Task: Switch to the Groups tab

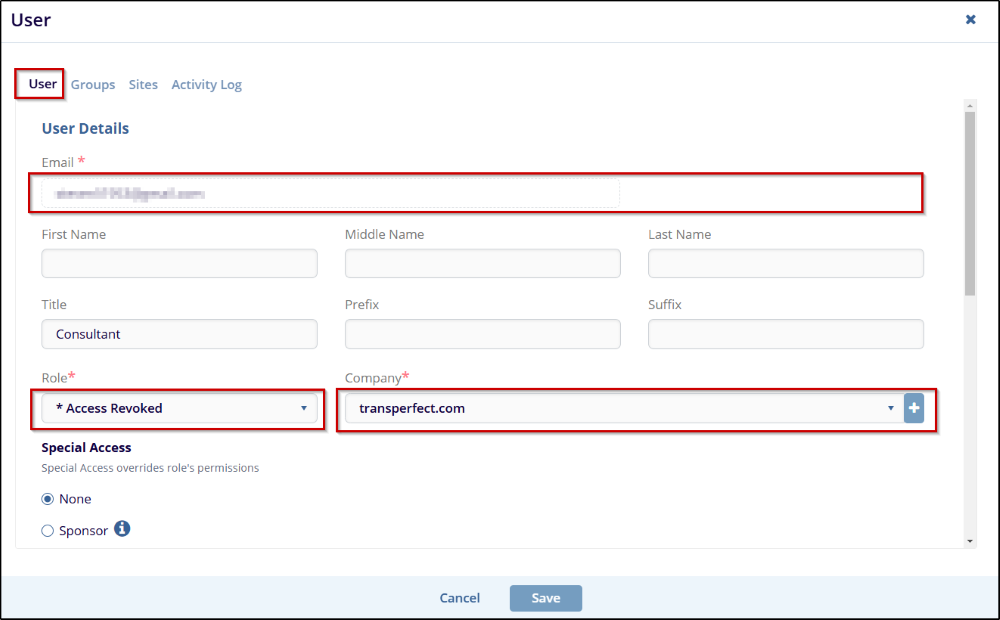Action: click(x=93, y=85)
